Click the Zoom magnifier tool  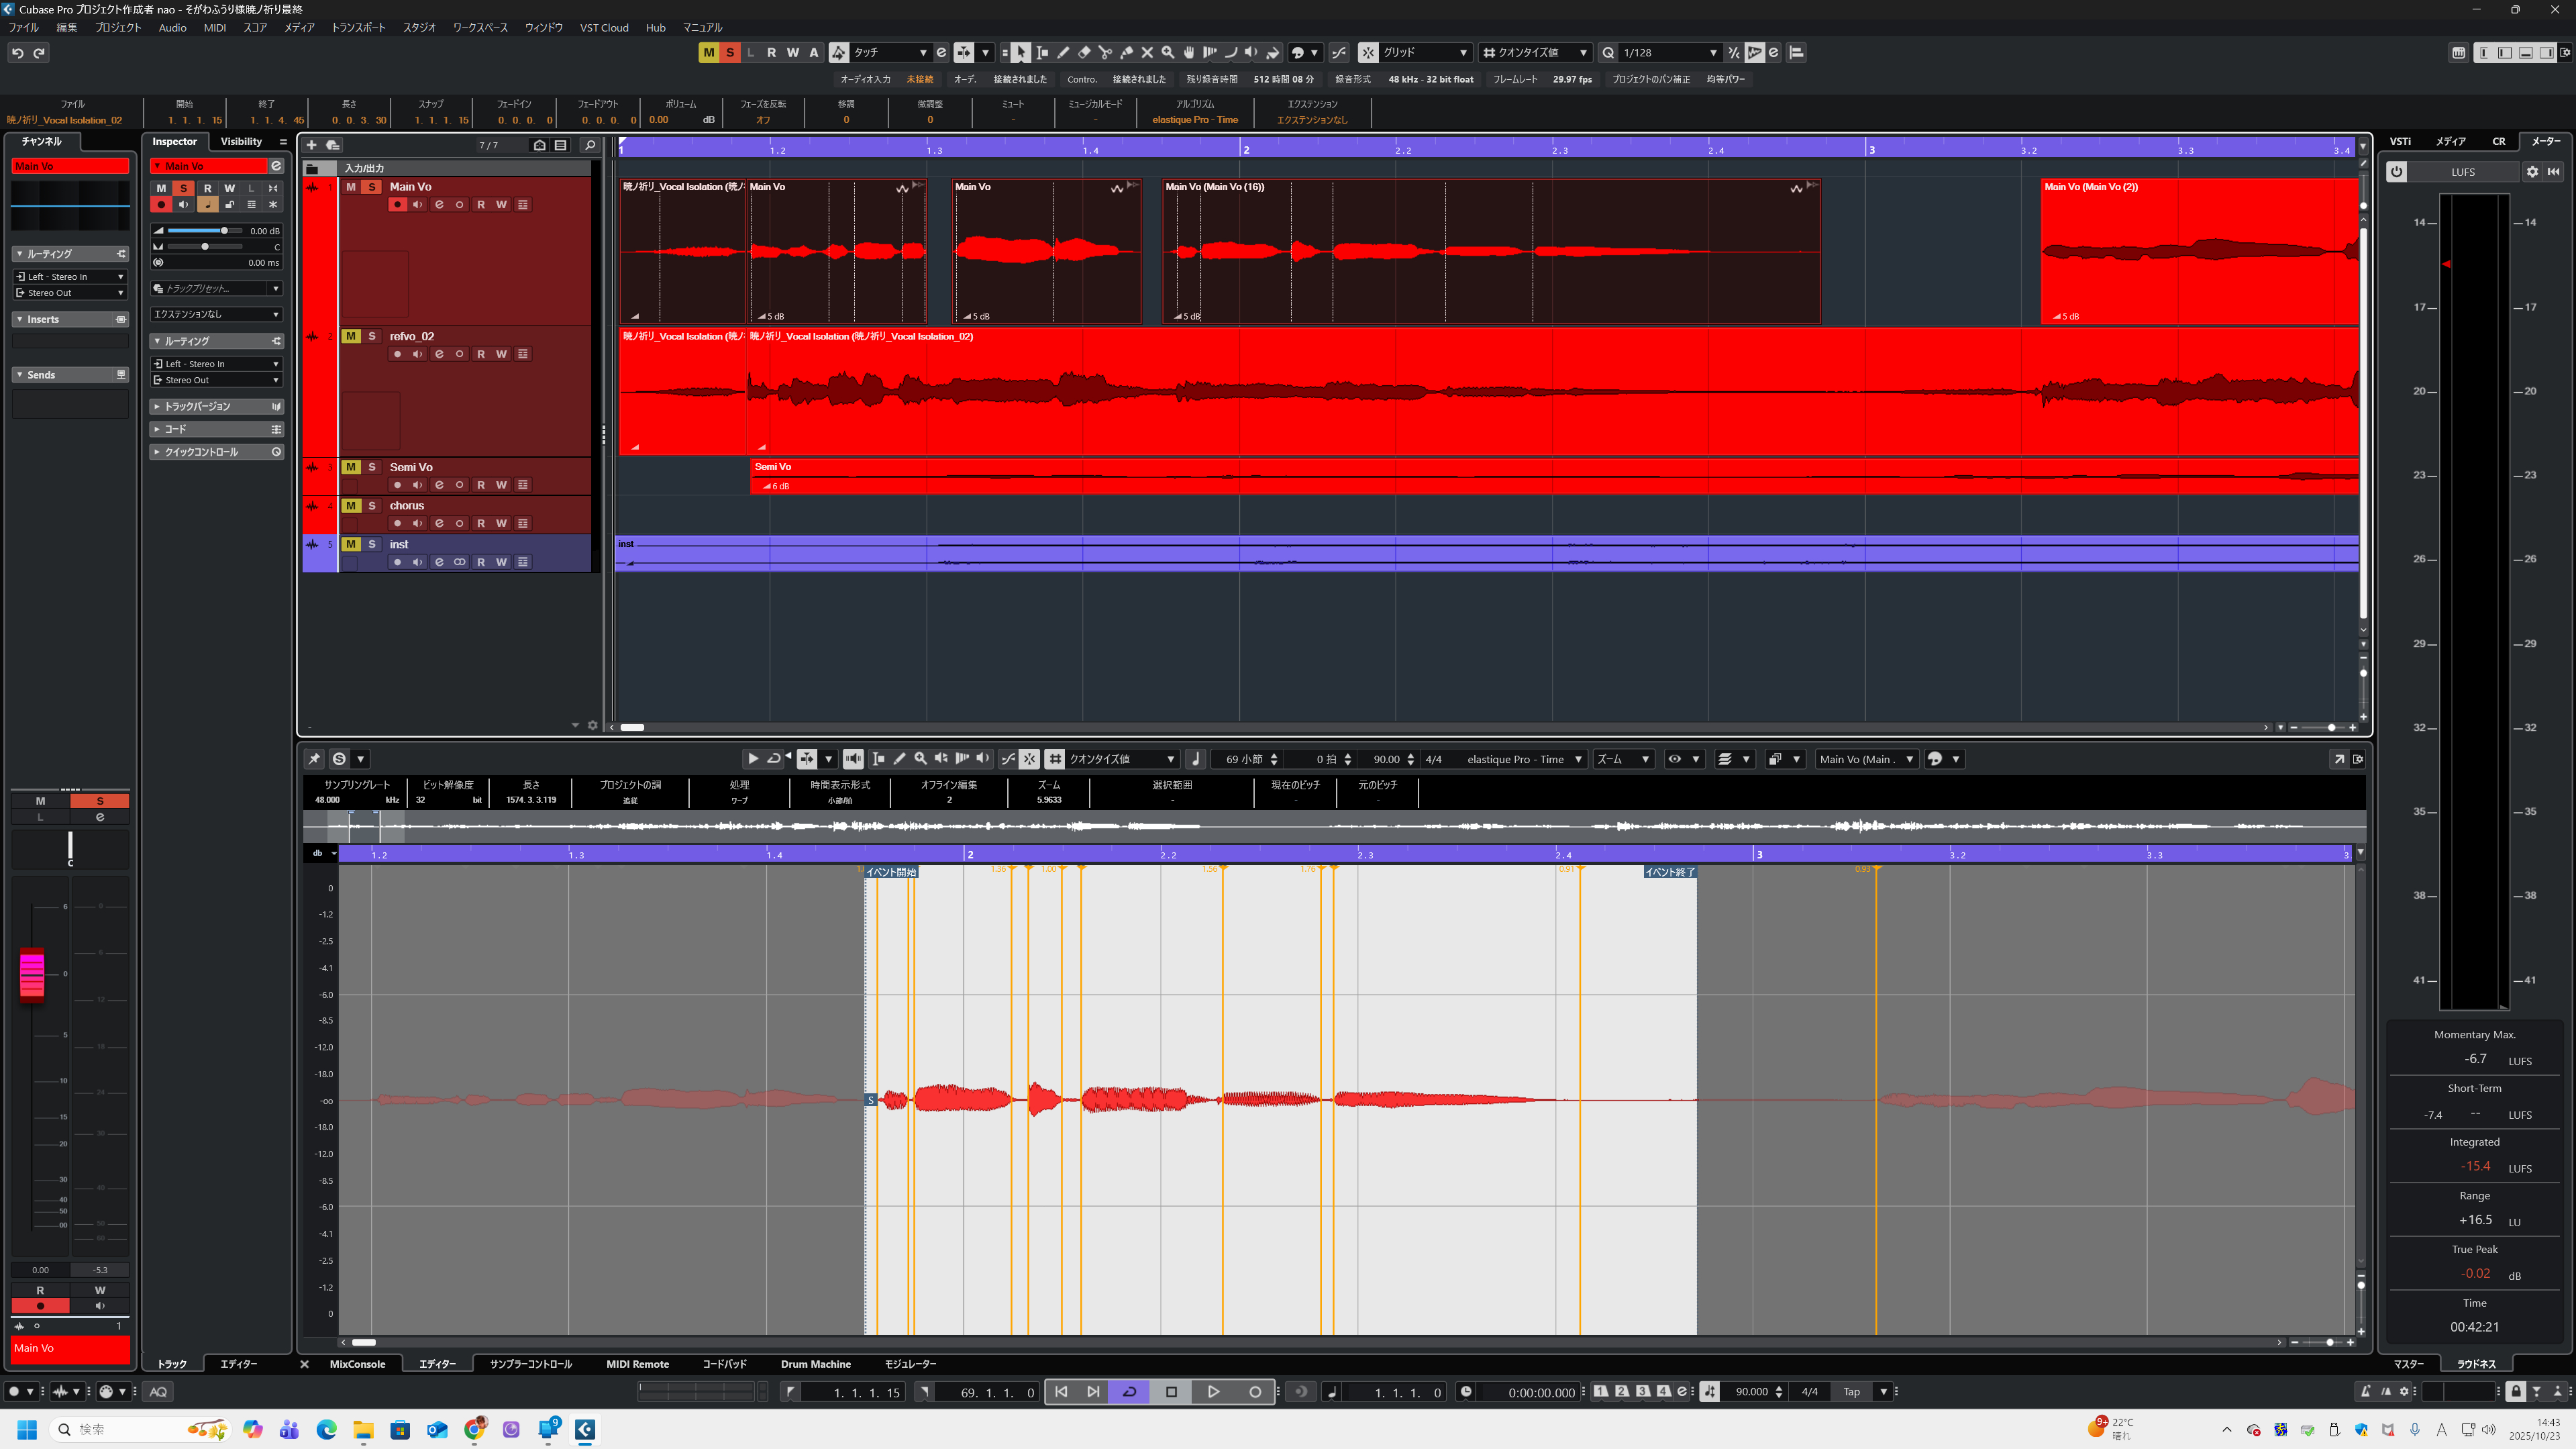[1168, 53]
